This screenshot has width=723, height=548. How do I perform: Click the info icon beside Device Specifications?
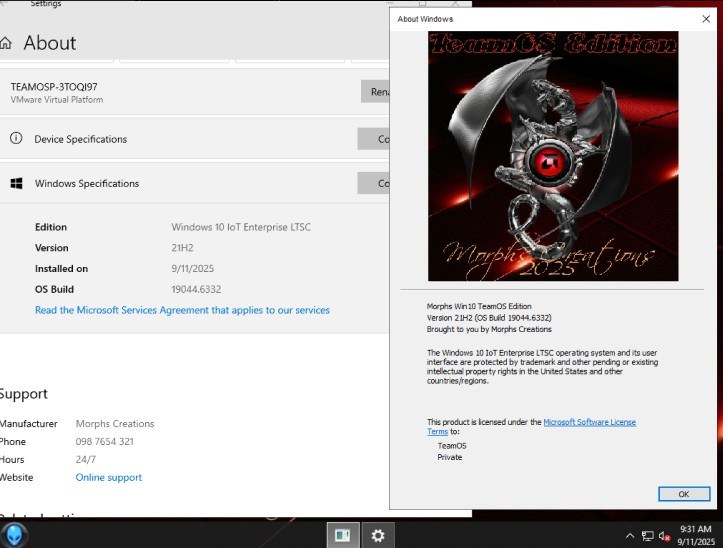click(x=16, y=138)
